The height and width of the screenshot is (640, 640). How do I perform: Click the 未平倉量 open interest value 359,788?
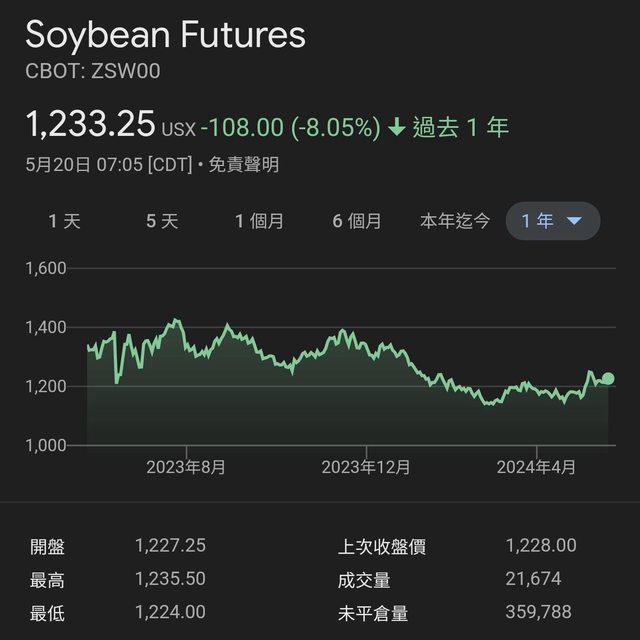point(538,612)
